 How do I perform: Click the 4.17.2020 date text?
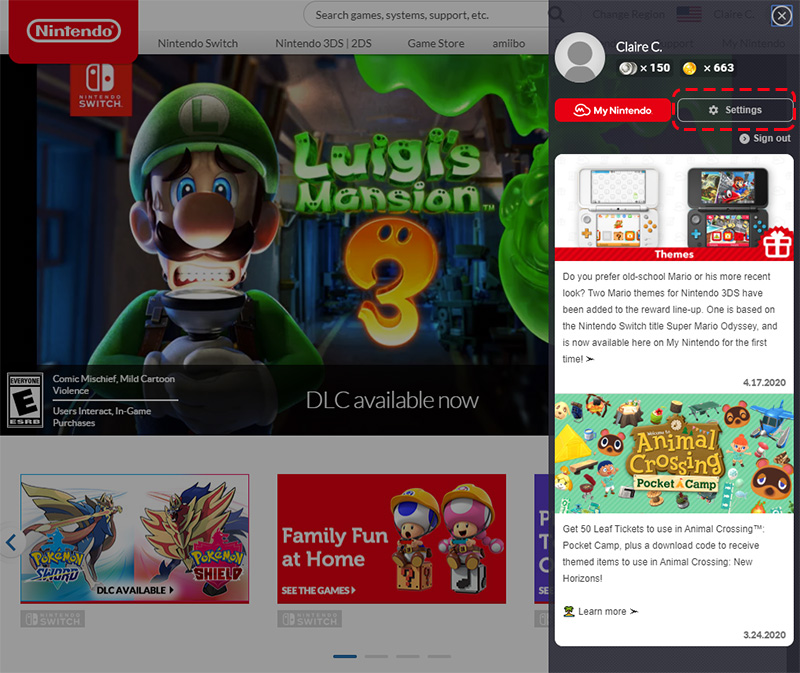click(764, 382)
